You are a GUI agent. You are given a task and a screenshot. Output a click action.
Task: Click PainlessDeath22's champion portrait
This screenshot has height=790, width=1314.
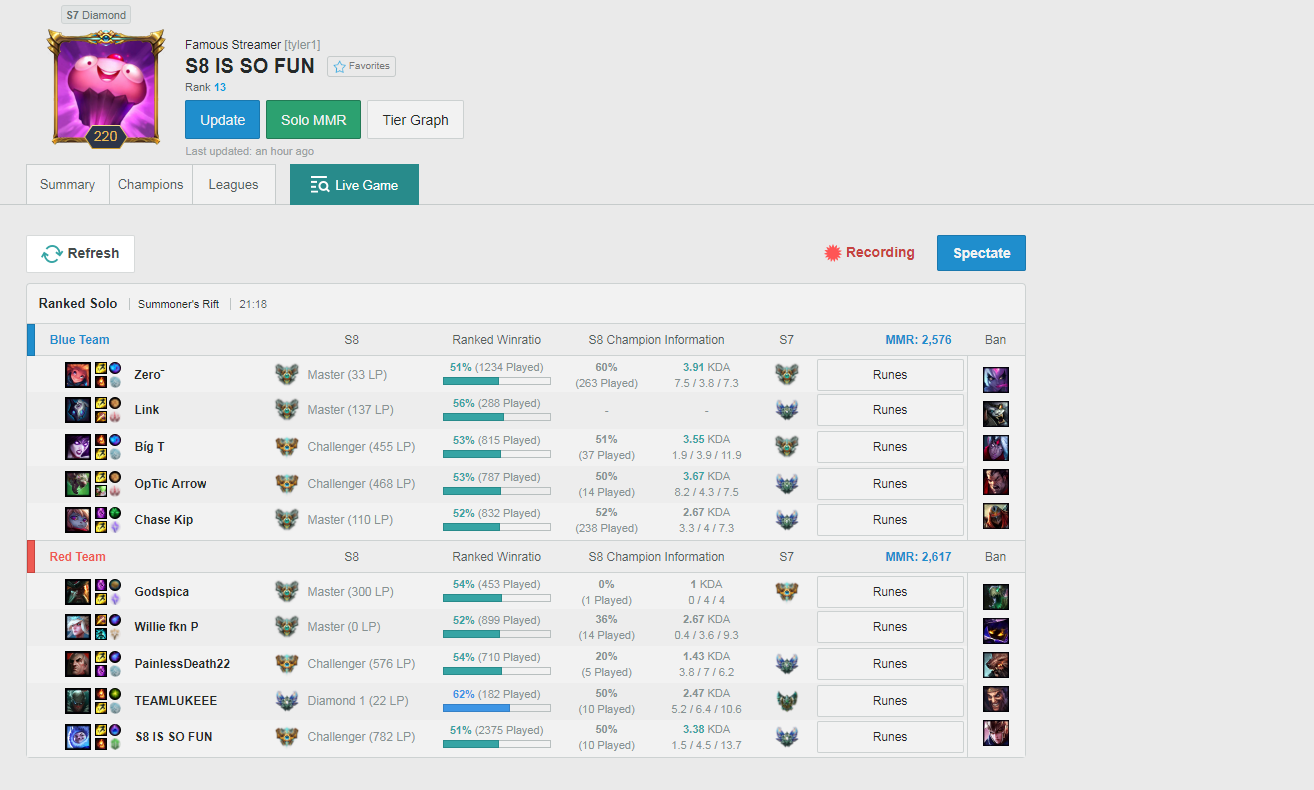78,664
